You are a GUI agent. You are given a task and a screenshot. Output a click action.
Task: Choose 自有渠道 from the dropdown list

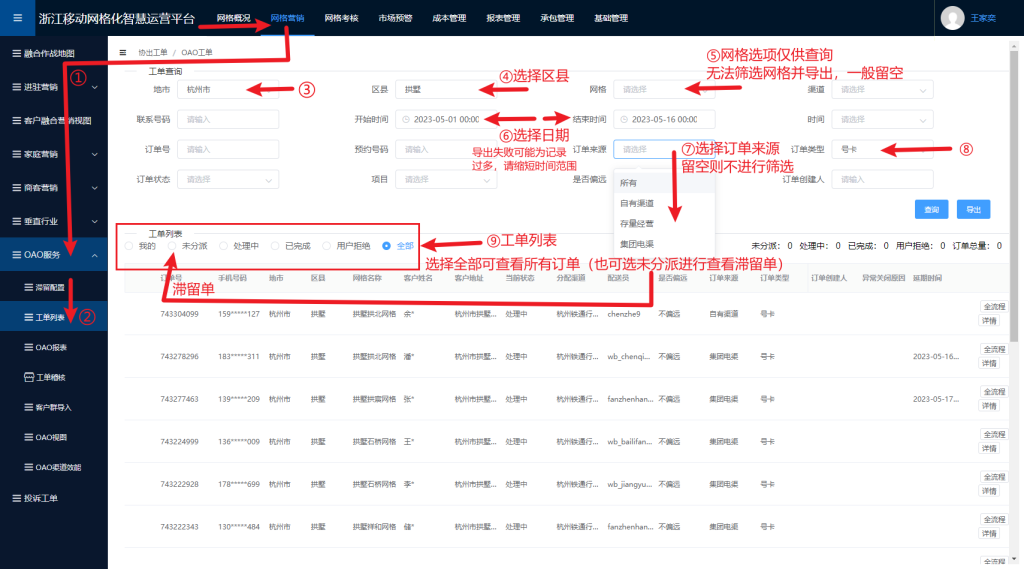pos(636,203)
